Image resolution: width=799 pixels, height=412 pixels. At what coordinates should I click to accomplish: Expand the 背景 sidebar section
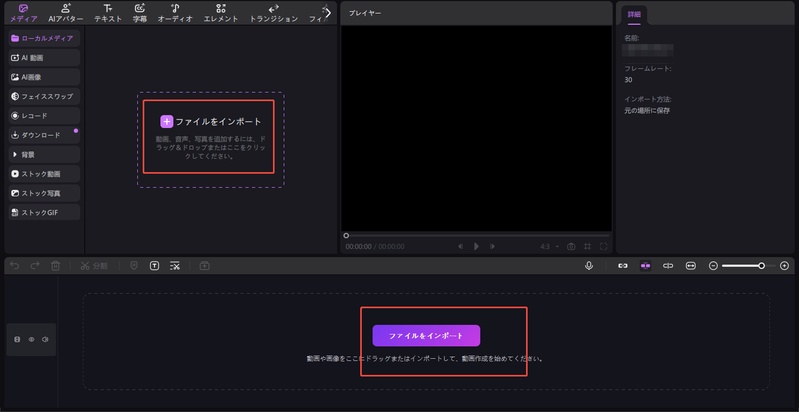[44, 154]
